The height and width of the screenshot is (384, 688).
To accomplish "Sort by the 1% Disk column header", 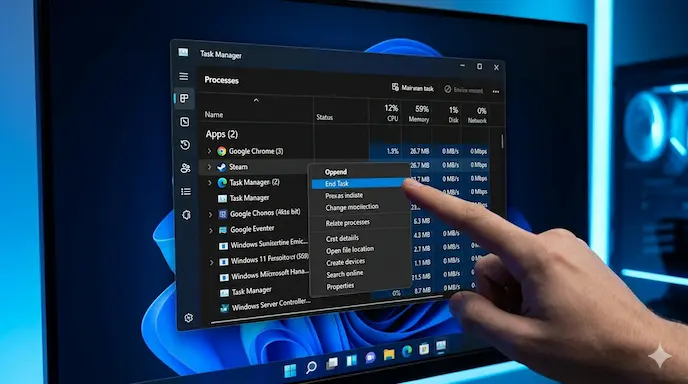I will pyautogui.click(x=453, y=115).
